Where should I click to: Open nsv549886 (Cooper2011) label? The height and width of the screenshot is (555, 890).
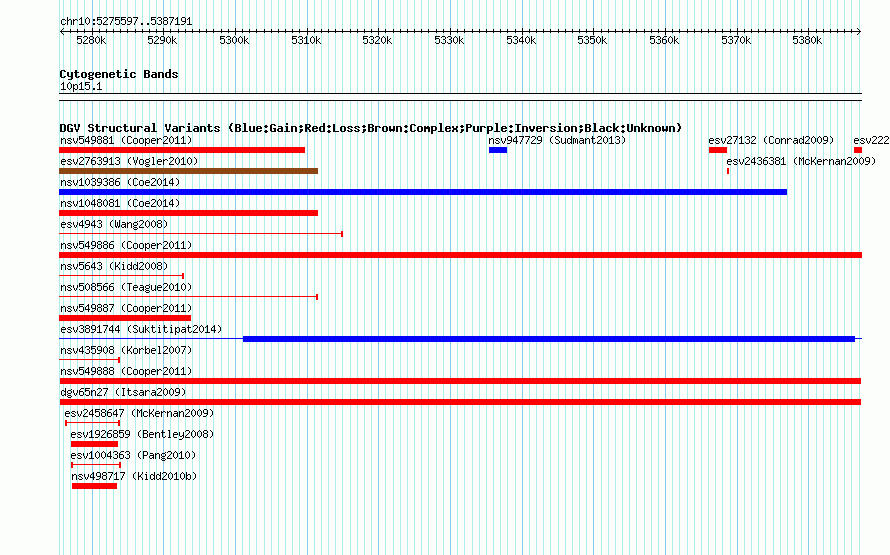[x=126, y=245]
